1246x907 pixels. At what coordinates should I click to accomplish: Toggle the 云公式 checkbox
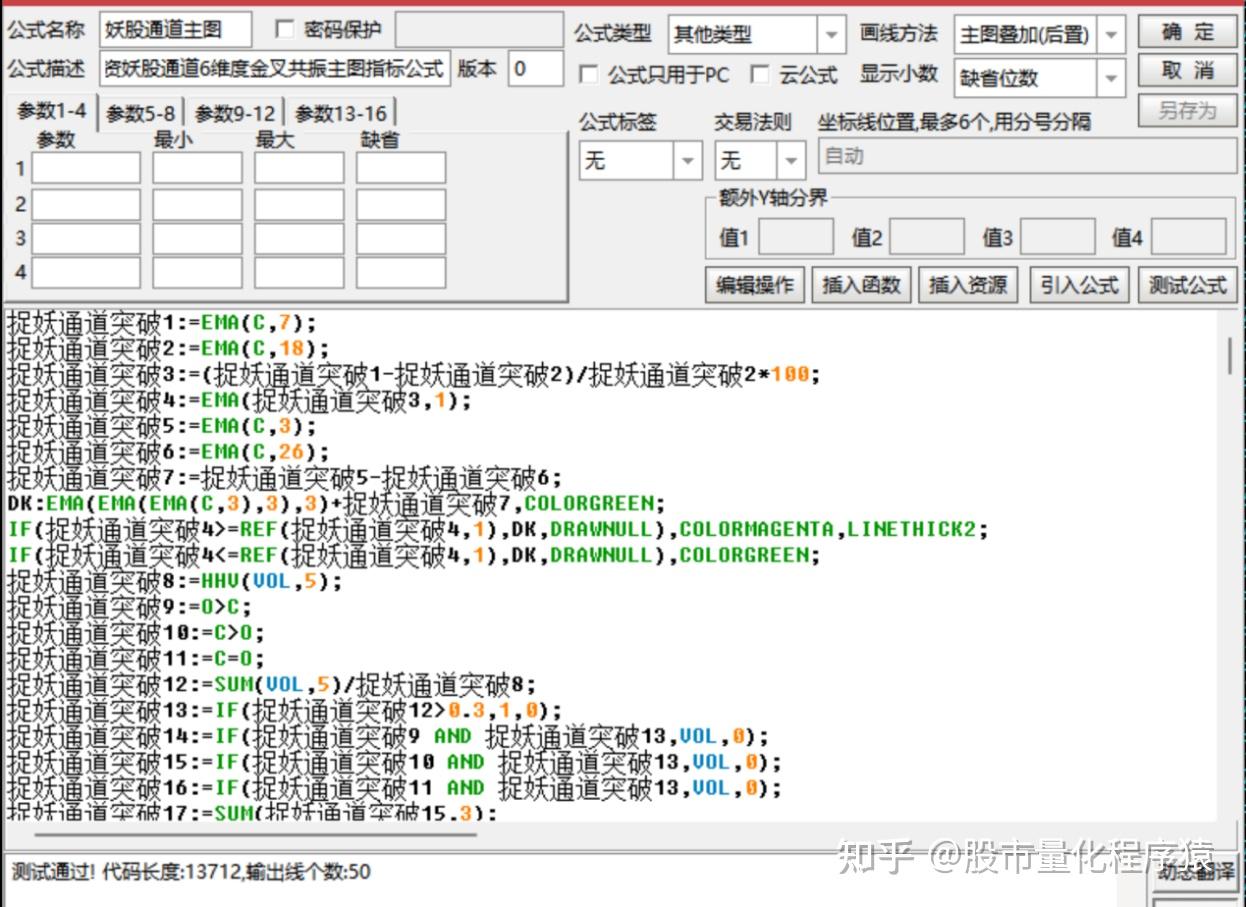(760, 74)
